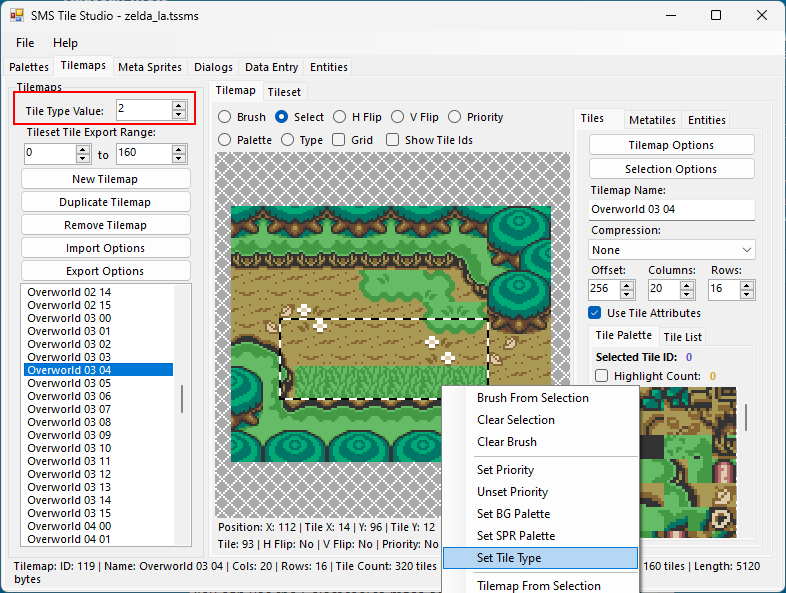This screenshot has width=786, height=593.
Task: Choose Set Priority in context menu
Action: 540,470
